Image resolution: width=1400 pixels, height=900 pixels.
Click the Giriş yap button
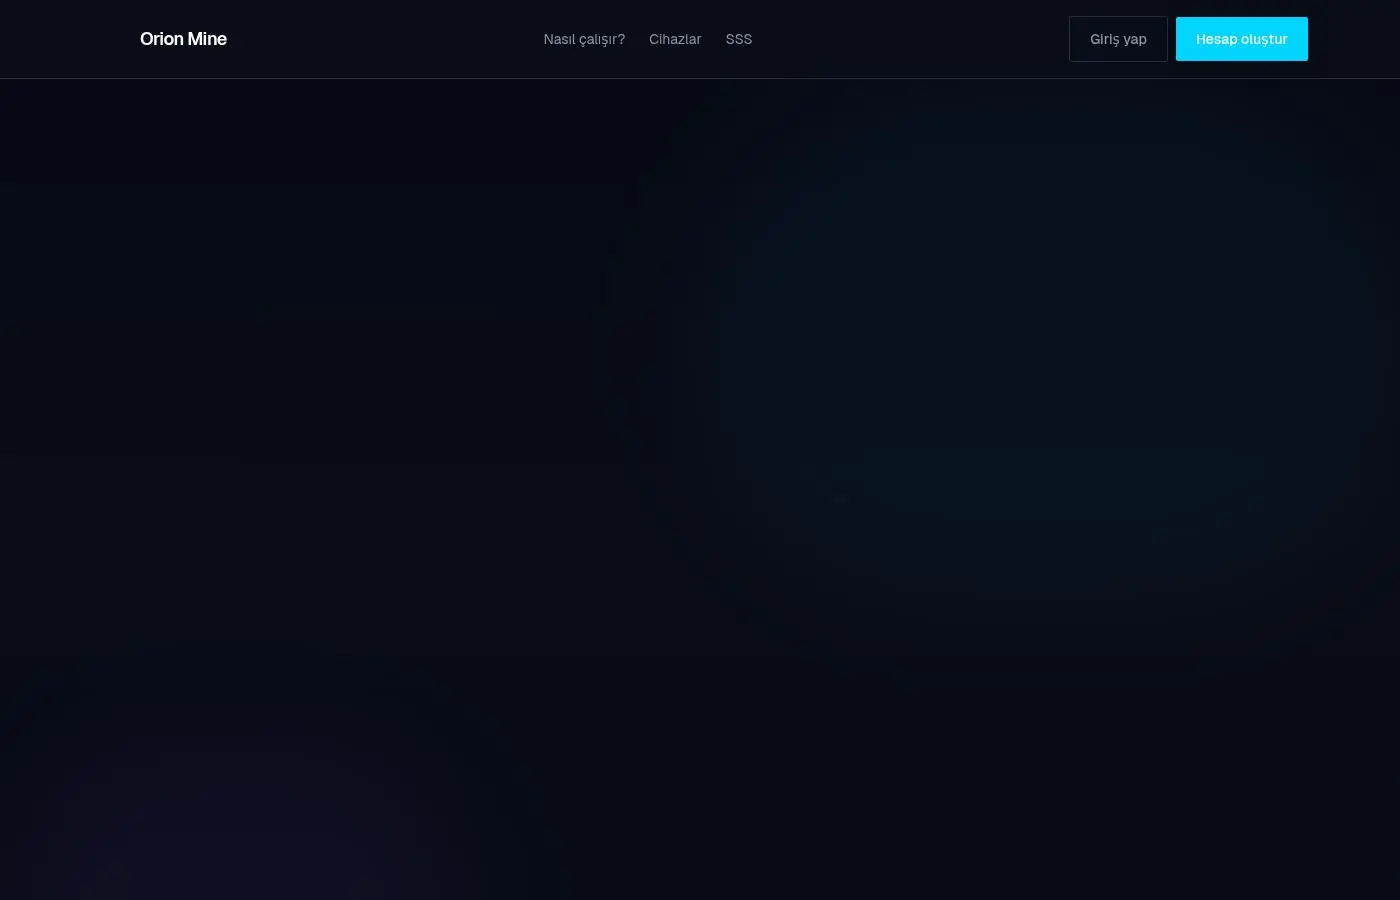point(1118,39)
